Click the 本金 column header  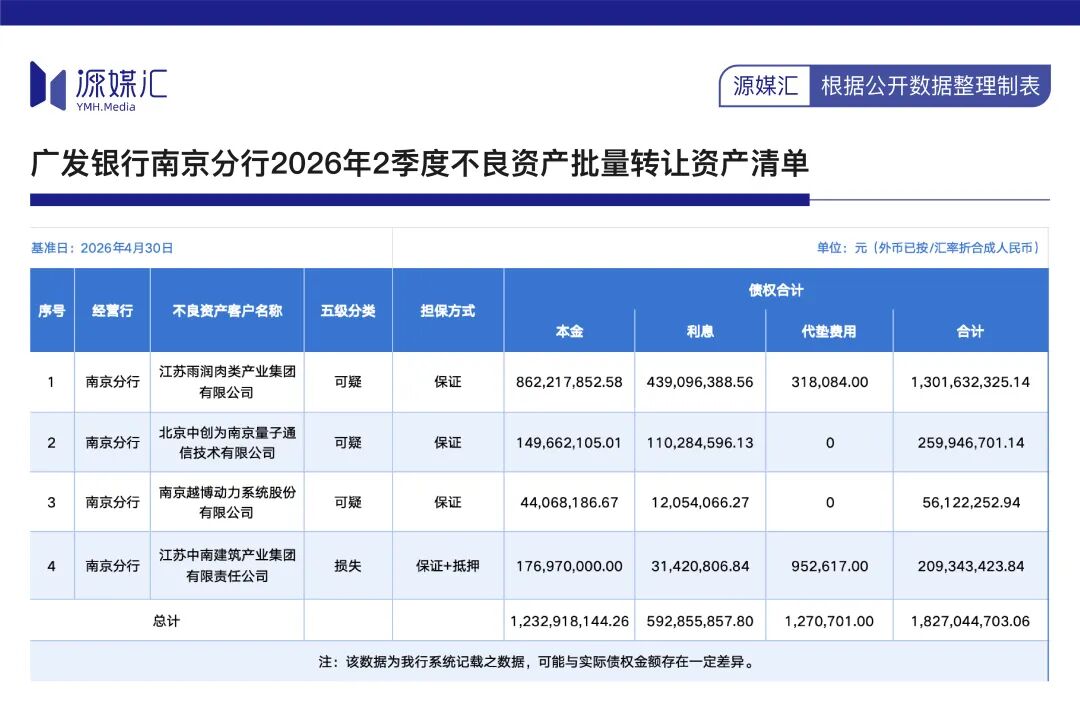pos(569,331)
